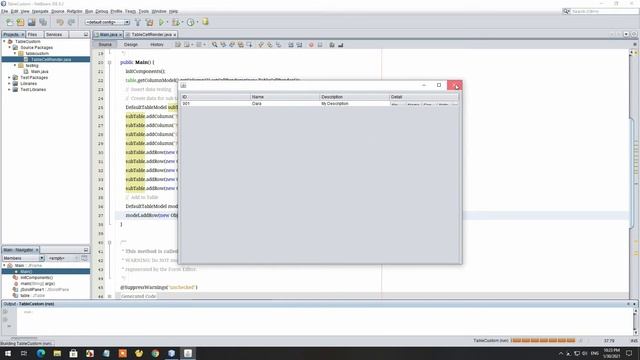The image size is (640, 360).
Task: Click the Build Project hammer icon
Action: [x=138, y=22]
